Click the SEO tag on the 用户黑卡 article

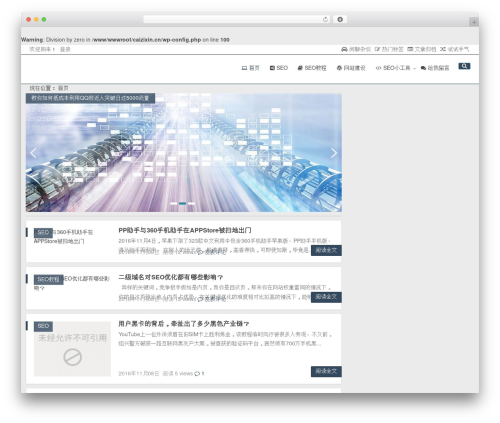[x=43, y=326]
